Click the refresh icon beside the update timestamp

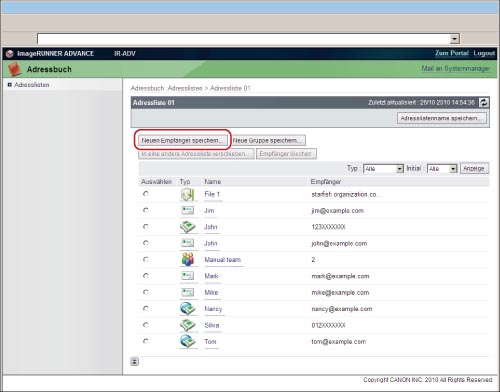[x=484, y=103]
